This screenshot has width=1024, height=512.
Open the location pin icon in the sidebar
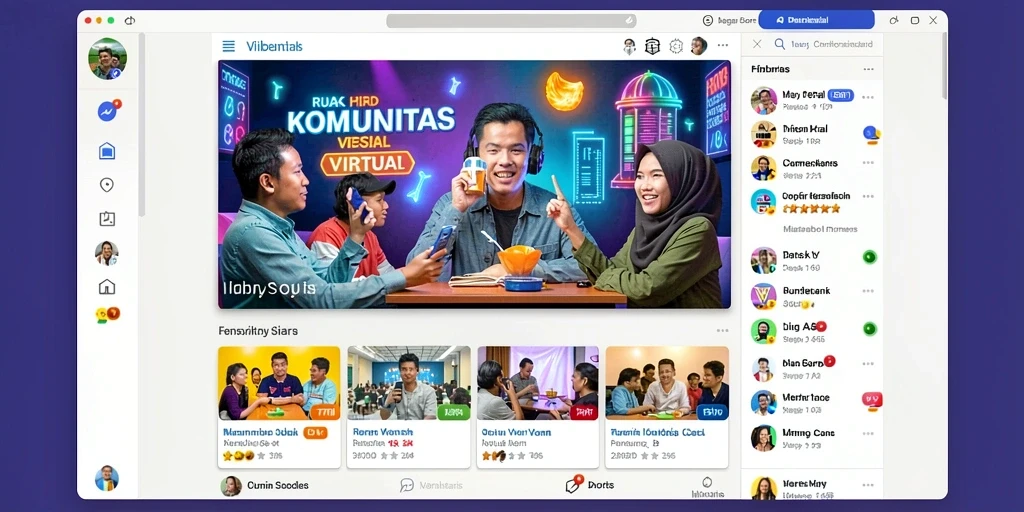click(x=107, y=185)
